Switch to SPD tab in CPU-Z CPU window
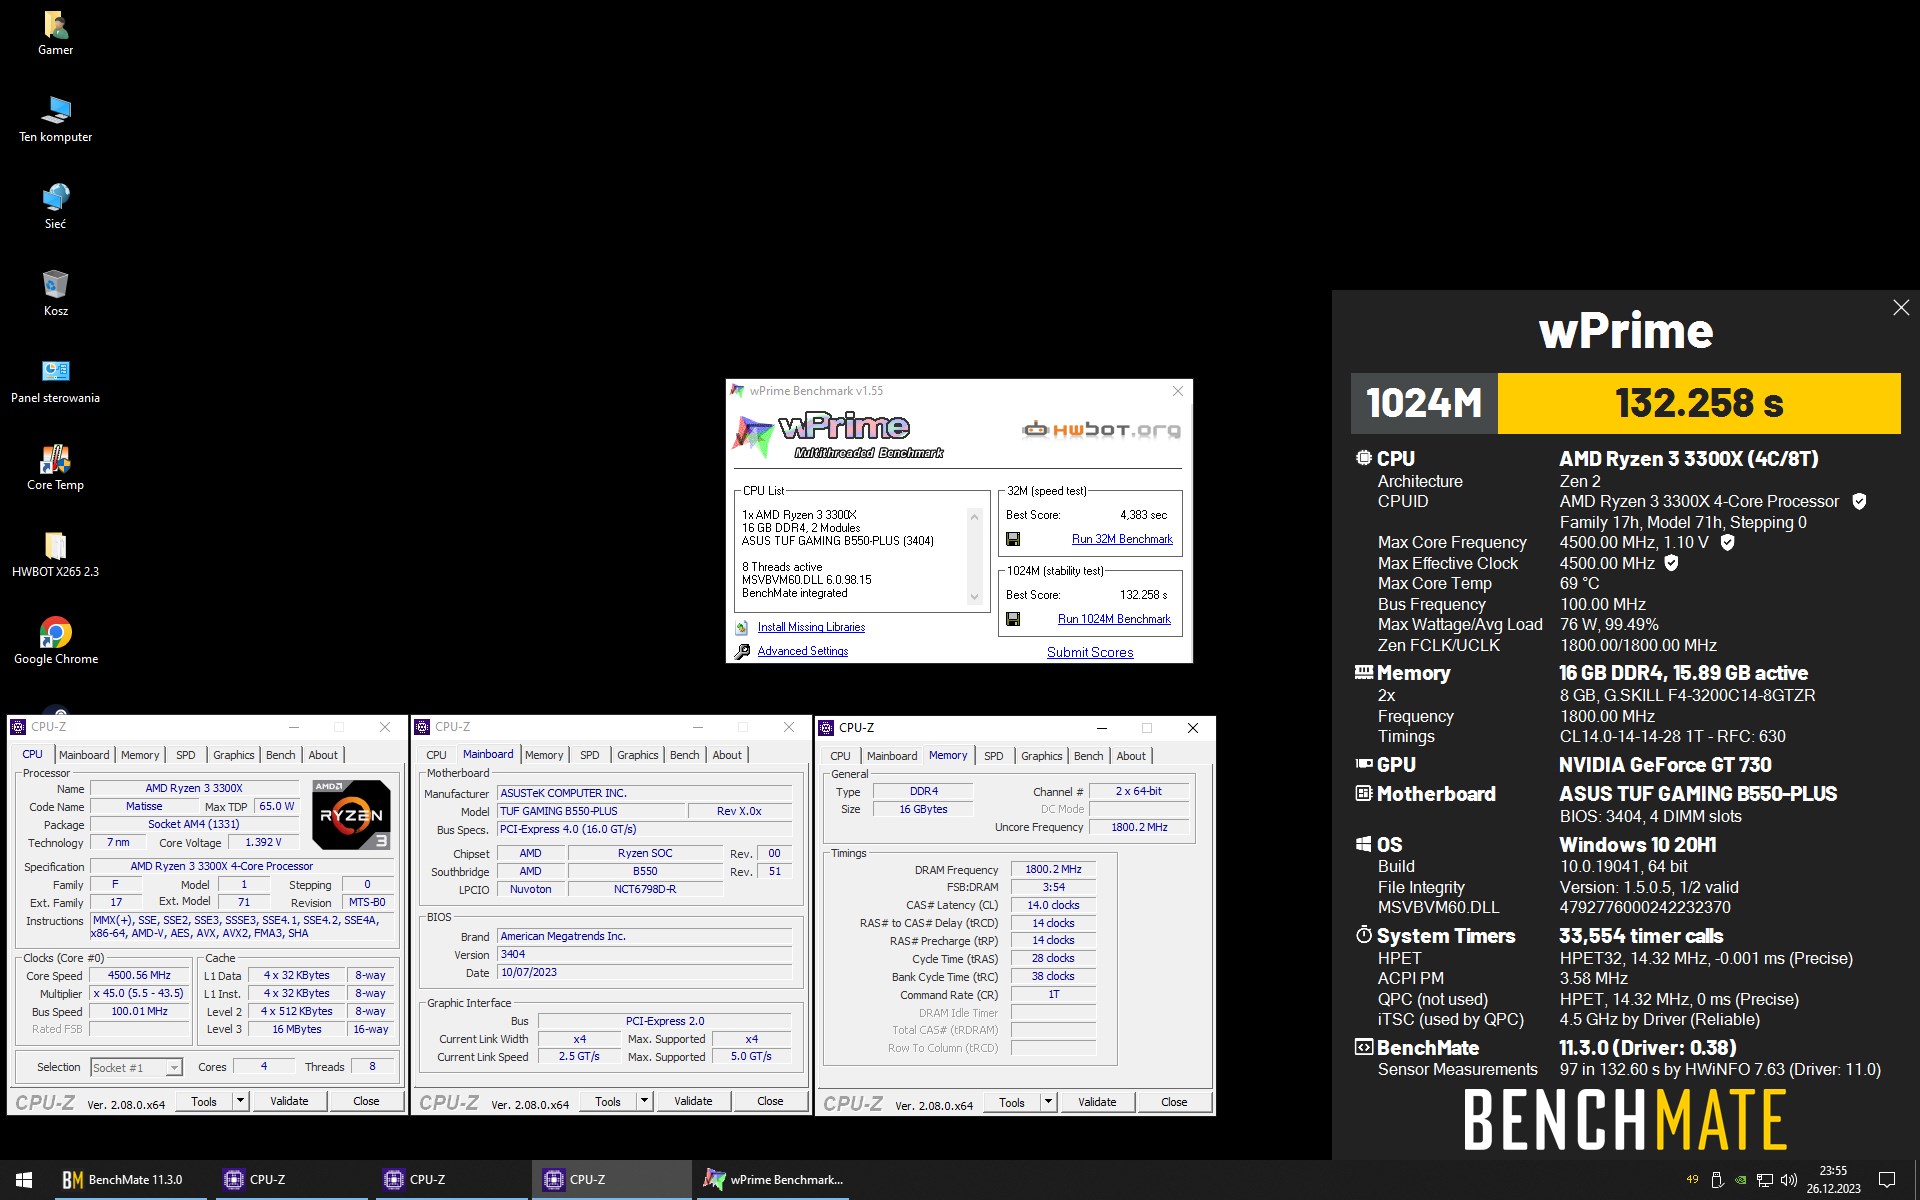The width and height of the screenshot is (1920, 1200). point(186,755)
